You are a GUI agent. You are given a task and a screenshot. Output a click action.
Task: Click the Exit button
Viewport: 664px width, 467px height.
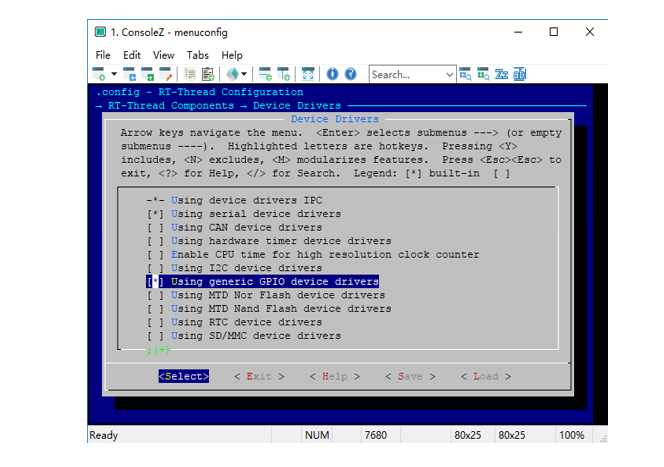[x=259, y=376]
